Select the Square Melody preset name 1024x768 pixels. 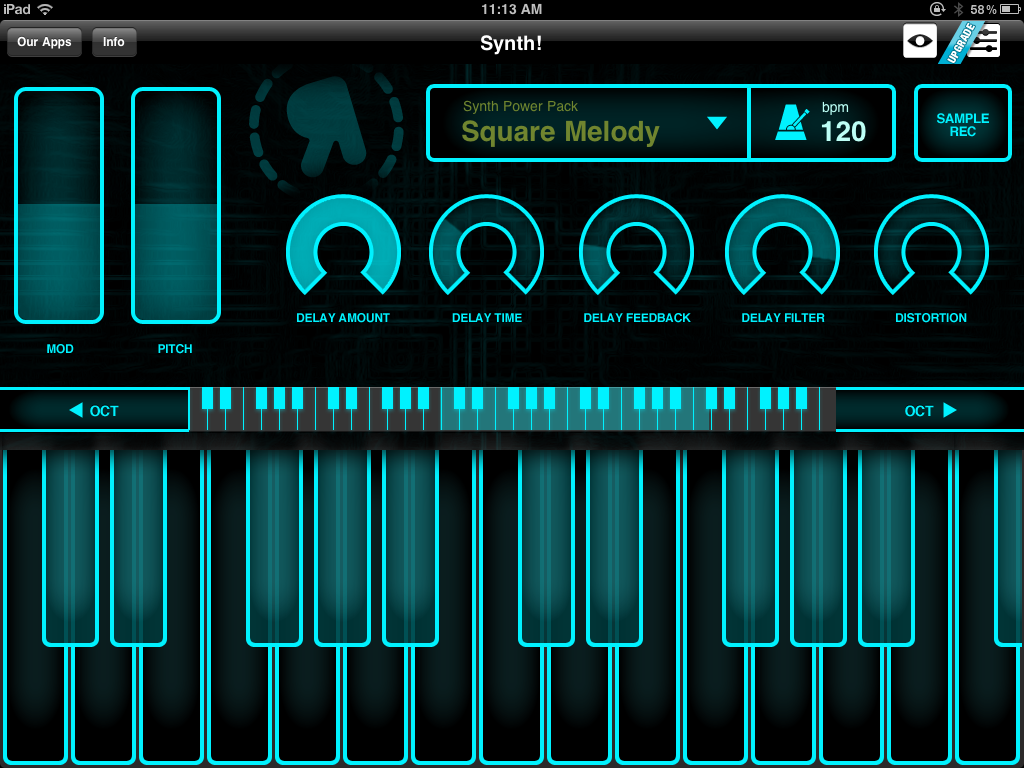[x=560, y=132]
